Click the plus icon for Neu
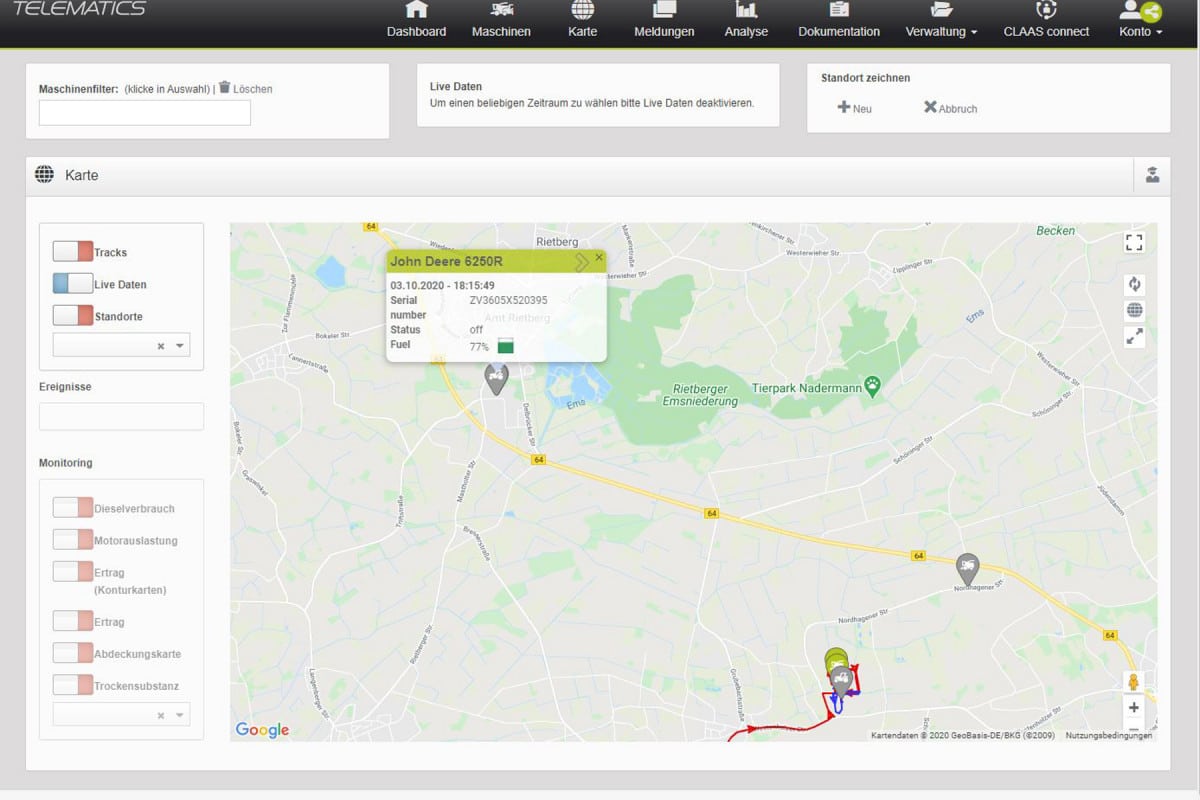This screenshot has width=1200, height=800. [x=844, y=107]
